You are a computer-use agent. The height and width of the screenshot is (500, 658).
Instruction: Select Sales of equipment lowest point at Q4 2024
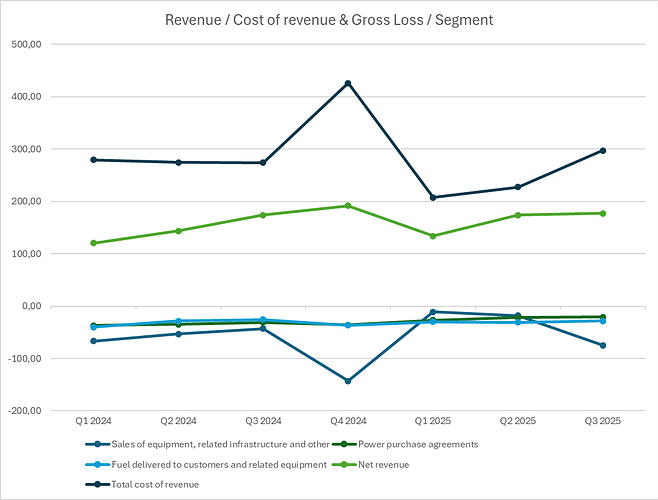[348, 381]
